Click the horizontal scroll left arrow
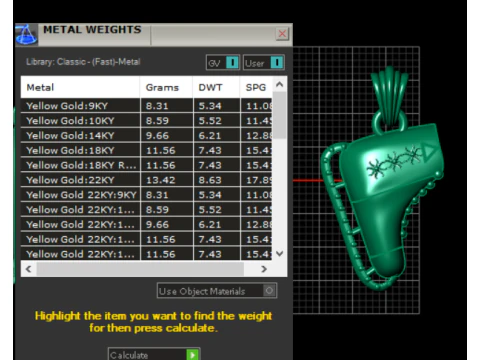Image resolution: width=480 pixels, height=360 pixels. [x=29, y=269]
